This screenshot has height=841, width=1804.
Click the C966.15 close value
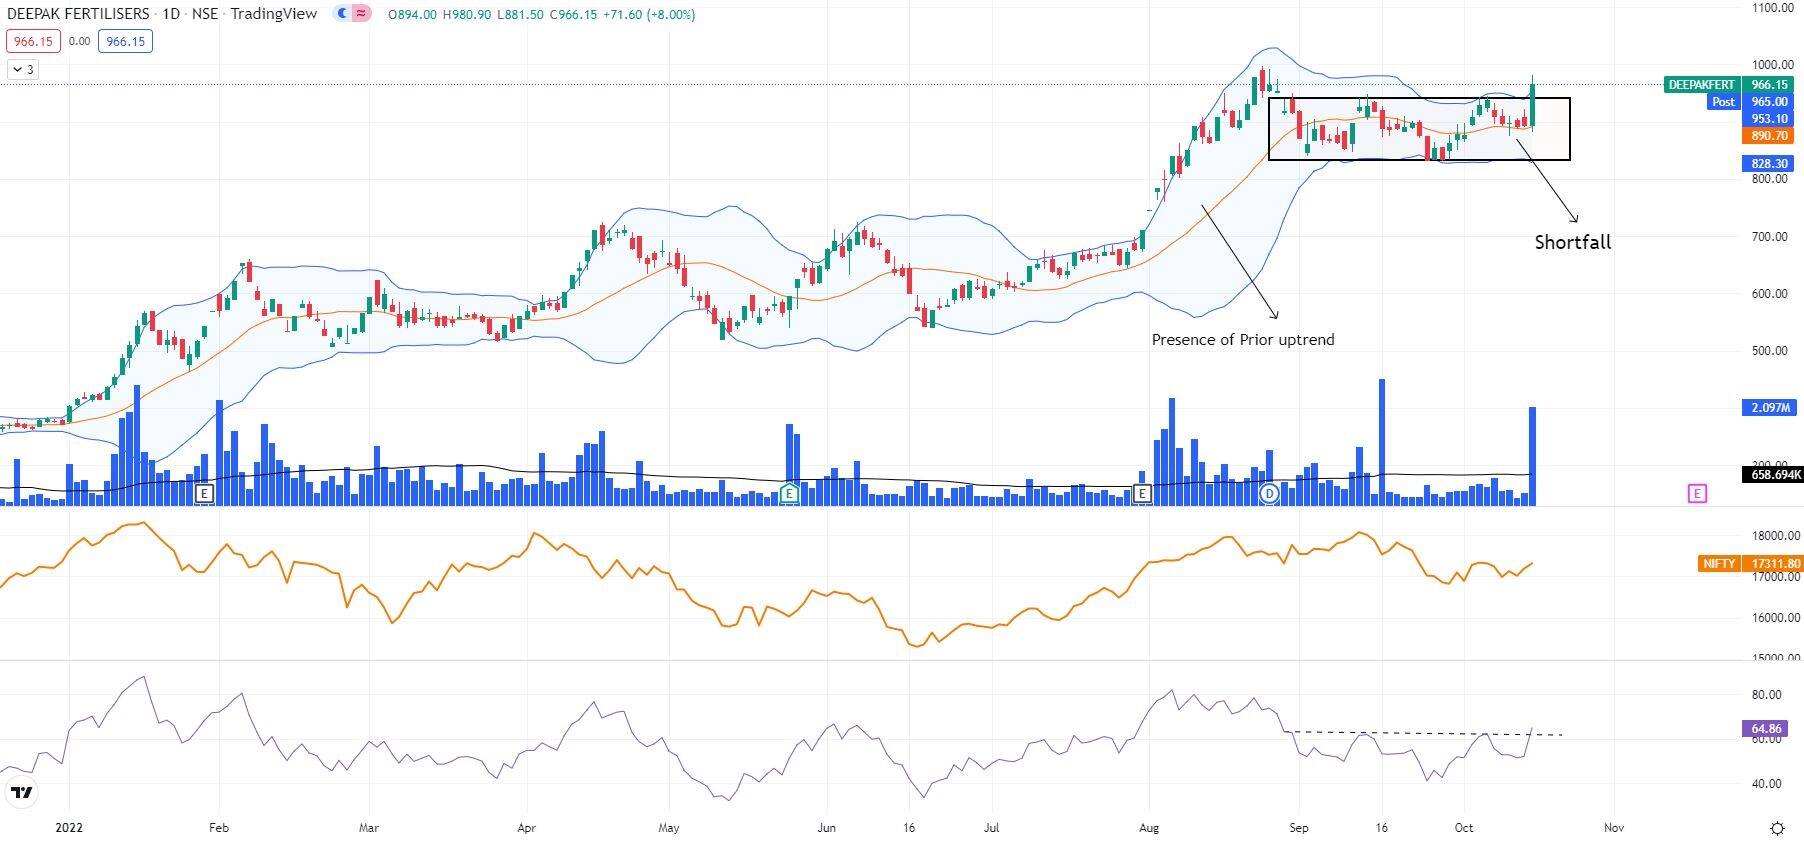pos(573,15)
